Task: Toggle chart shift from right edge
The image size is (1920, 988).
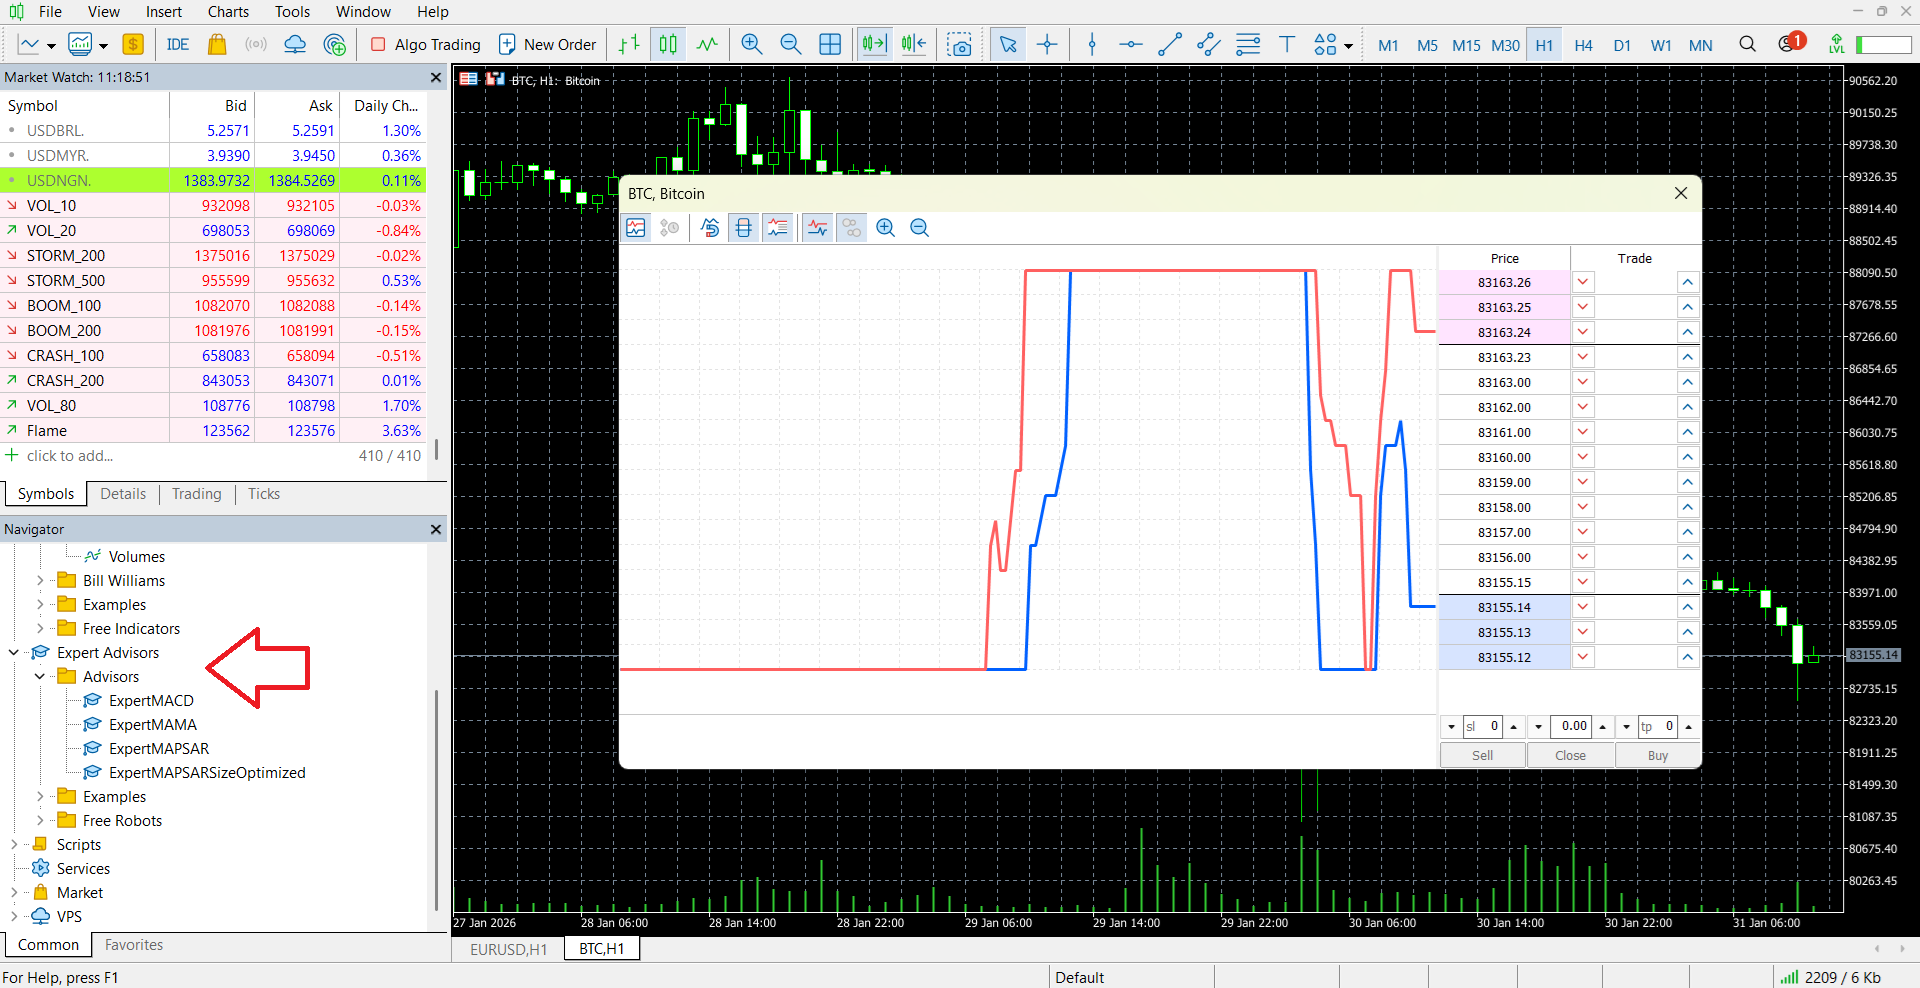Action: 913,44
